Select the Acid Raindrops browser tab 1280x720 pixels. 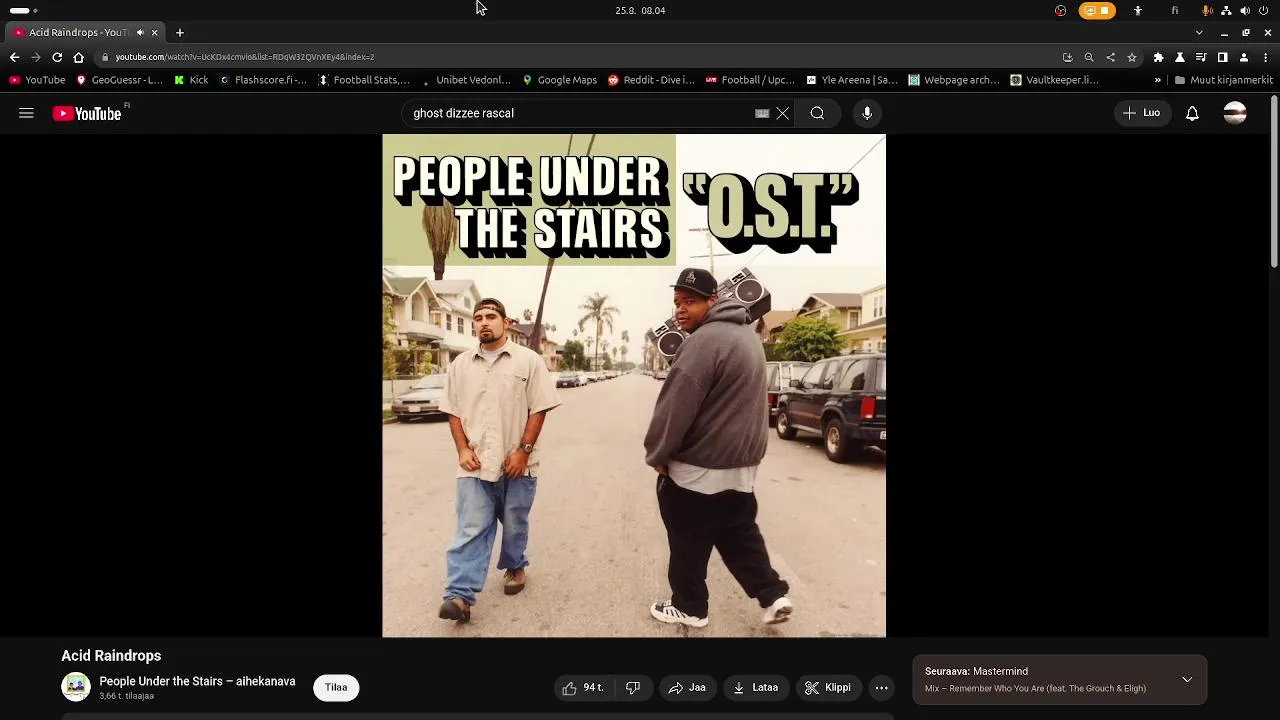tap(86, 32)
